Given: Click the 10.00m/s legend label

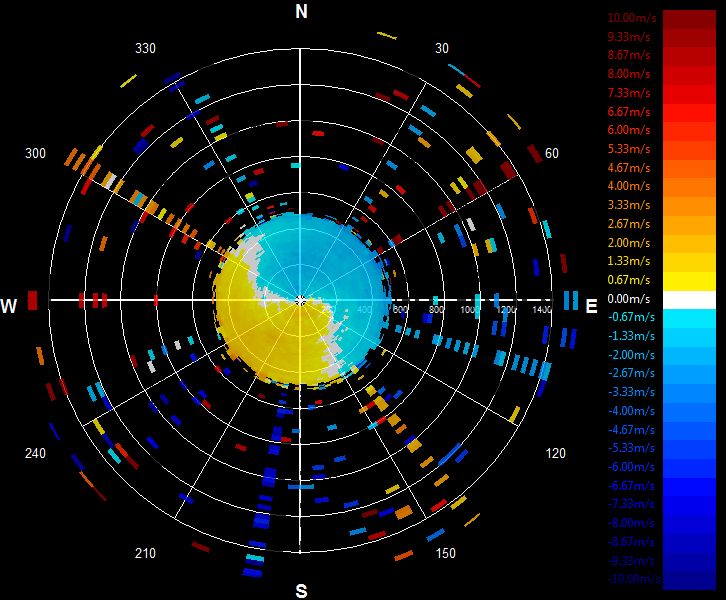Looking at the screenshot, I should [x=632, y=18].
